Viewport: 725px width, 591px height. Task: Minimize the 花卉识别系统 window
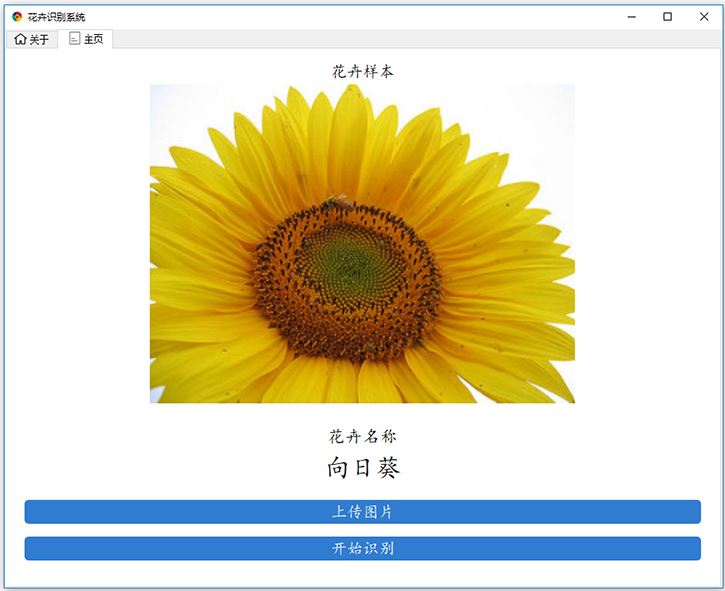click(x=632, y=17)
